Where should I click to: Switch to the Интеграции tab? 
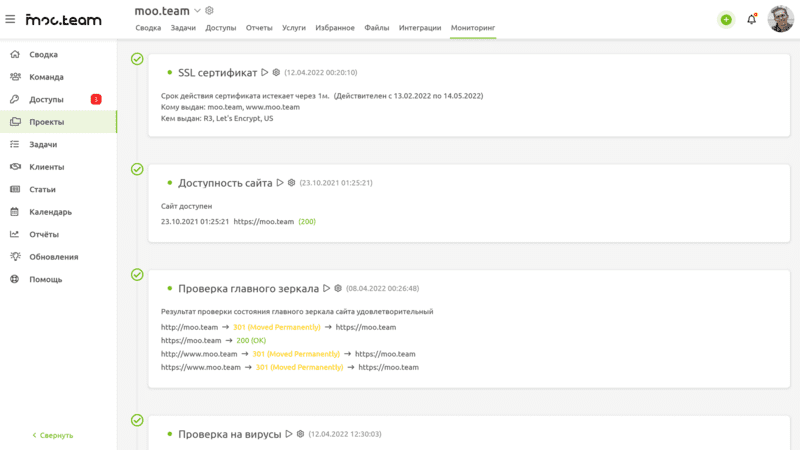[420, 28]
